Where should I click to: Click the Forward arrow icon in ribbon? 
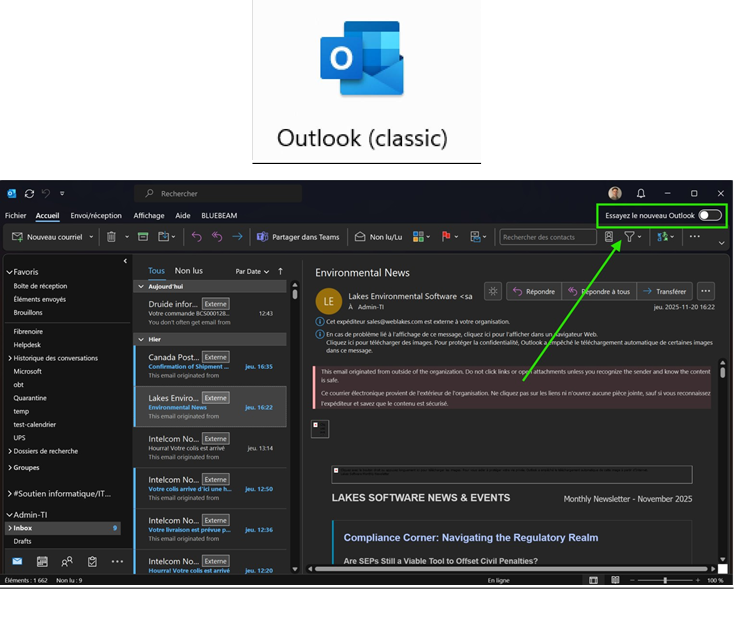point(237,237)
